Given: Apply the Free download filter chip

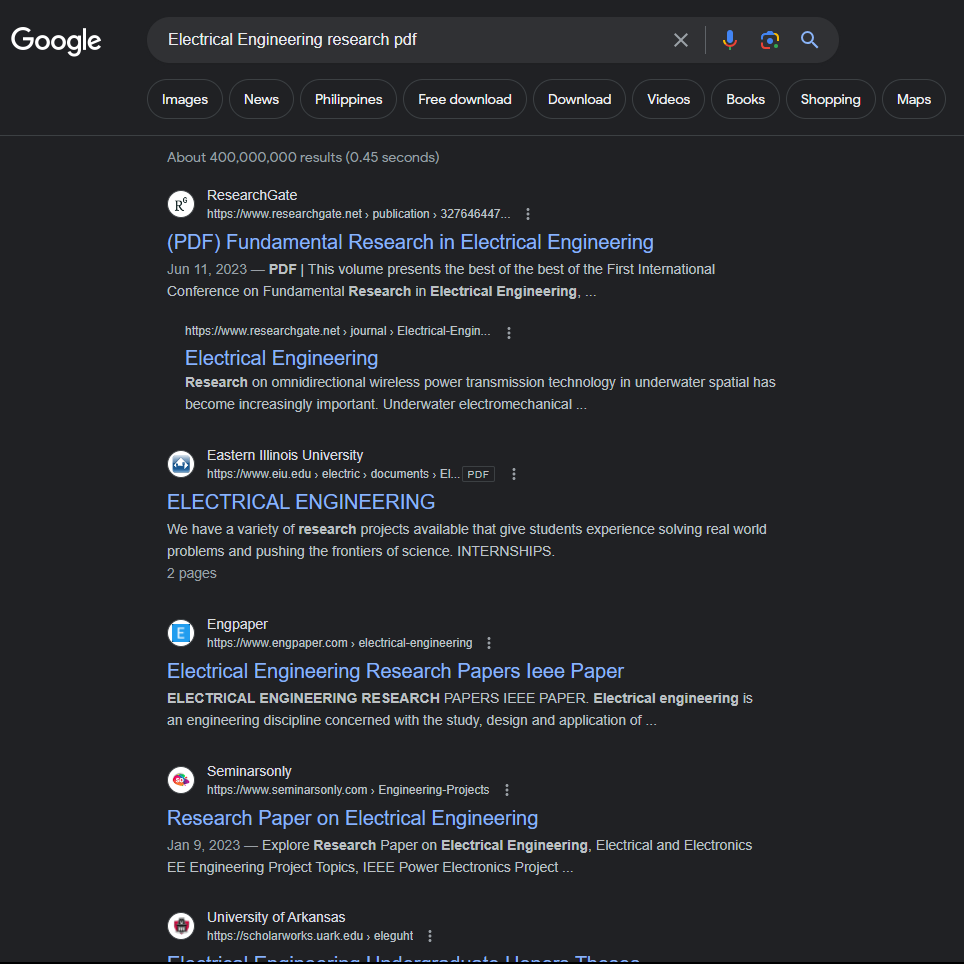Looking at the screenshot, I should (x=465, y=99).
